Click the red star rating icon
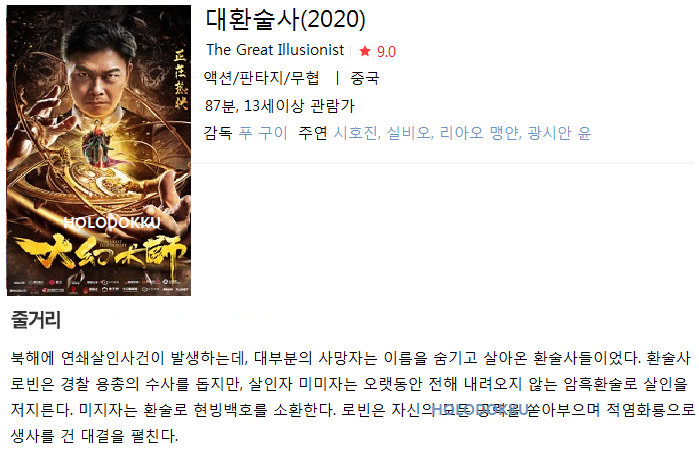Viewport: 699px width, 454px height. pyautogui.click(x=365, y=51)
